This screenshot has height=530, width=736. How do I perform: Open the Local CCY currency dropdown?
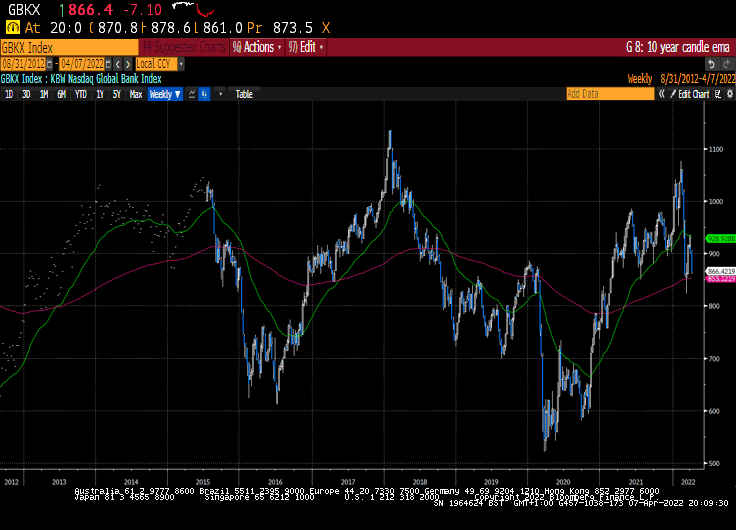(160, 64)
